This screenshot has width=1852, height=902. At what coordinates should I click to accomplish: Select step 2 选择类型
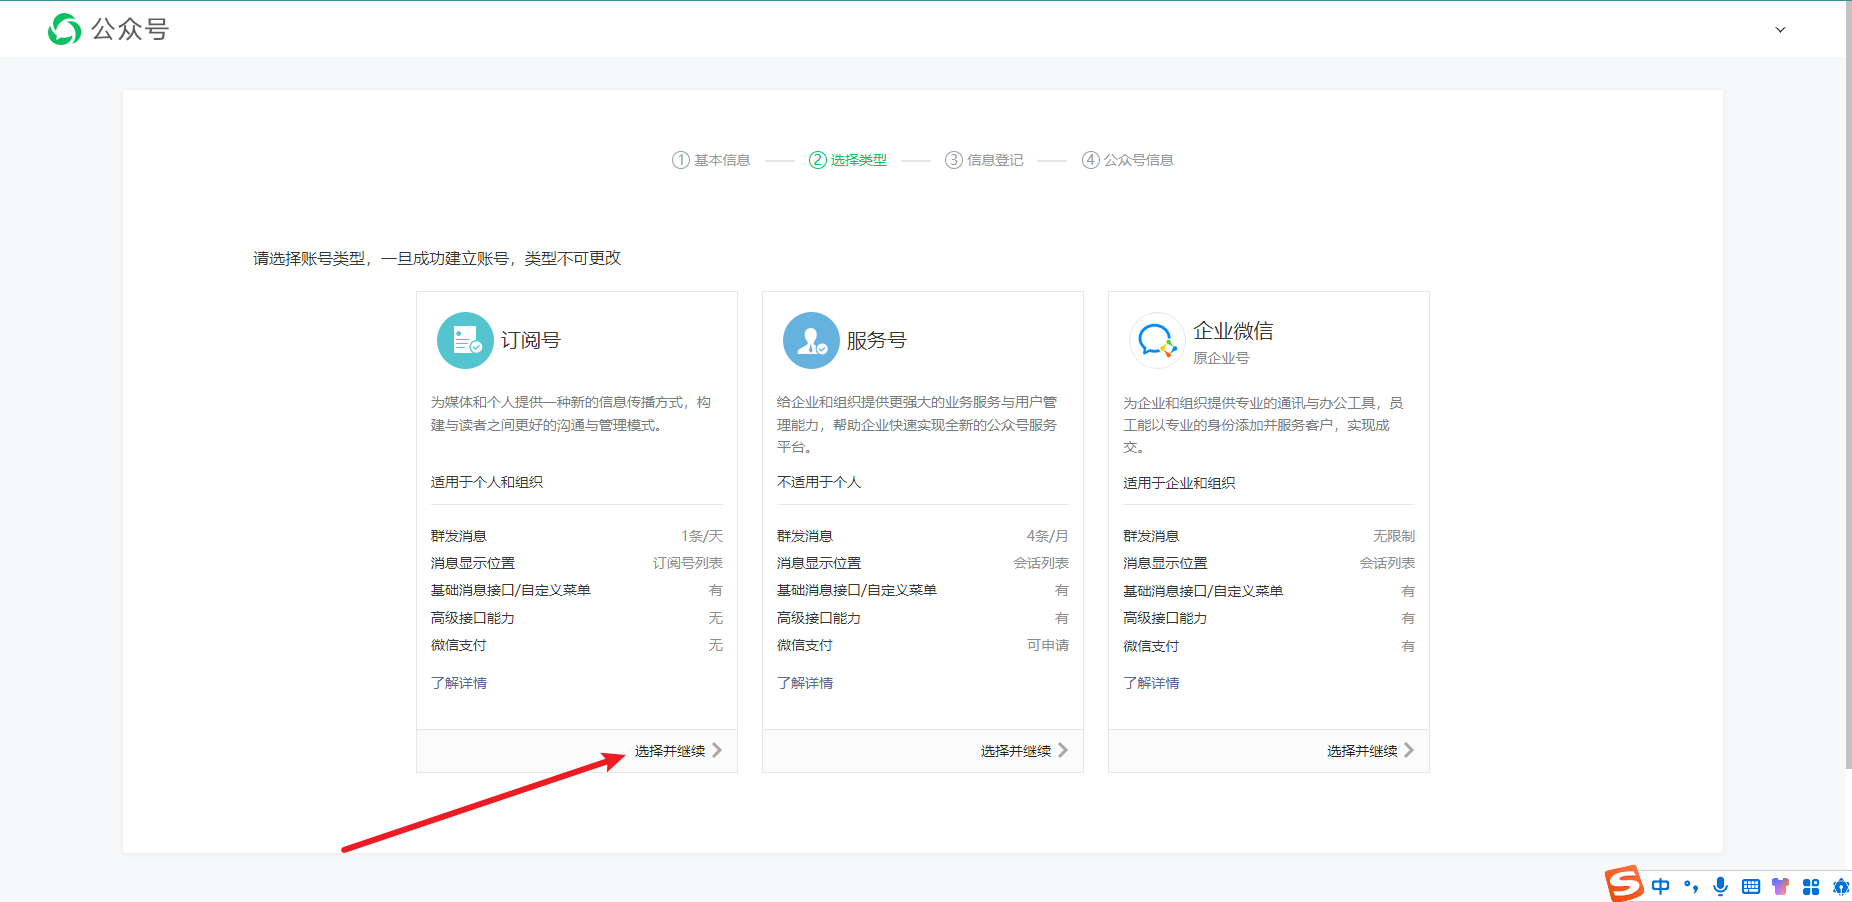pyautogui.click(x=848, y=160)
